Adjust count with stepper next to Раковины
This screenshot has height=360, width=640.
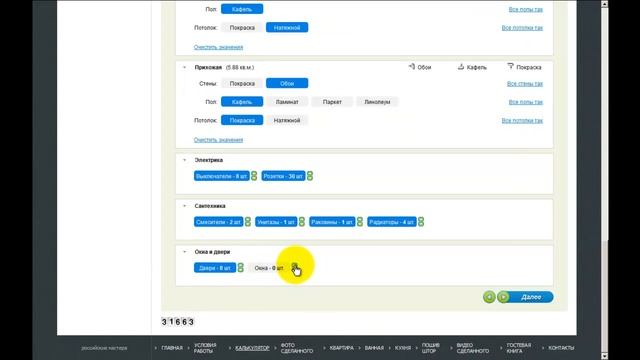[x=360, y=222]
